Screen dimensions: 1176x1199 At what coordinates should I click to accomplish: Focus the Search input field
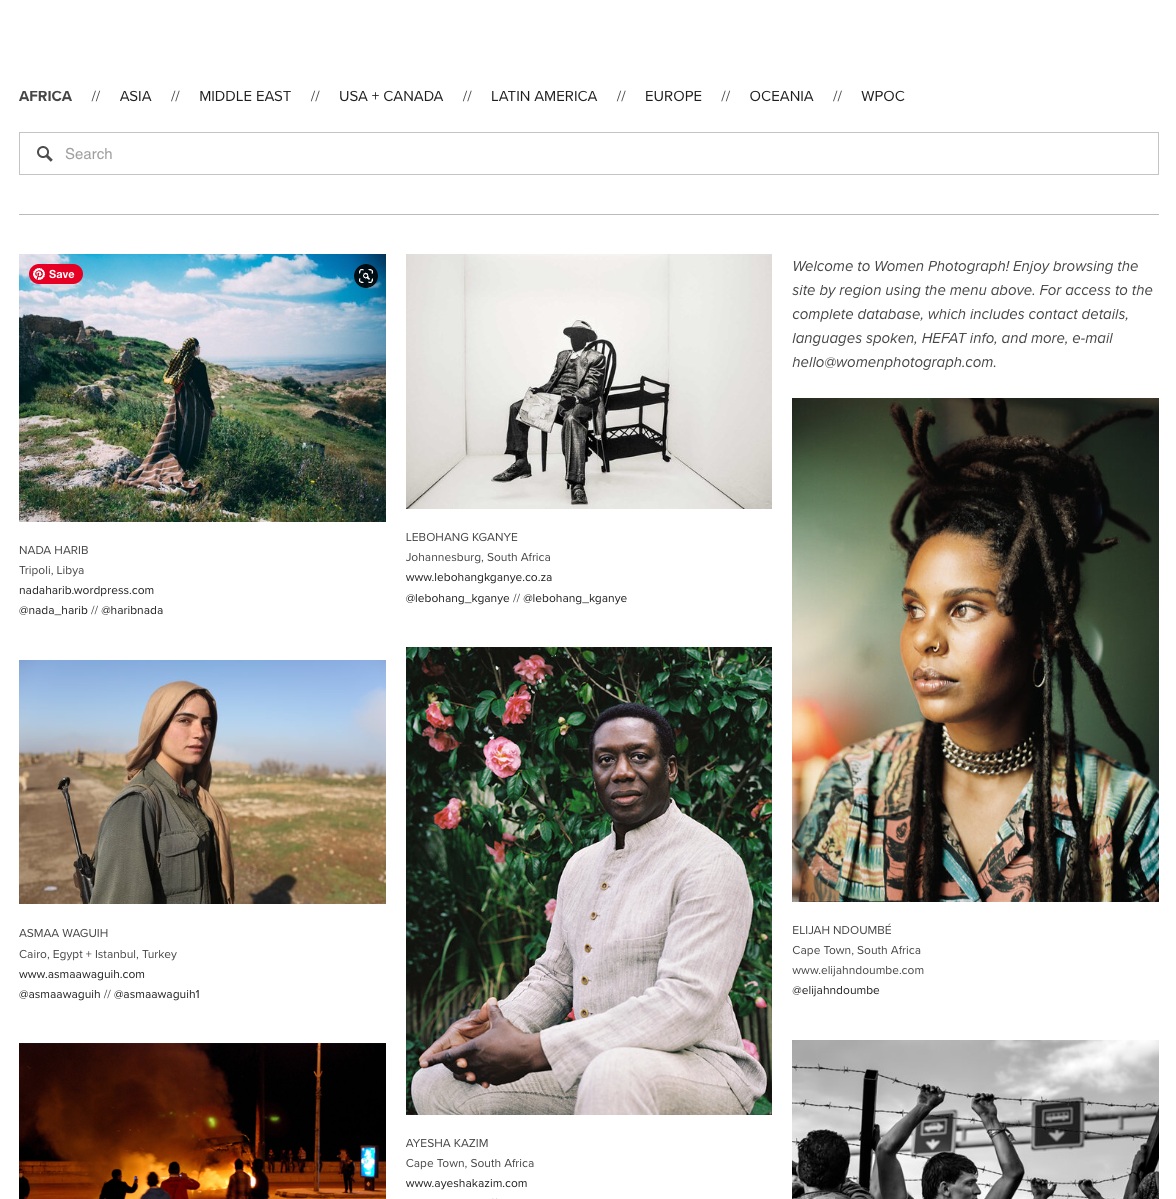click(589, 154)
